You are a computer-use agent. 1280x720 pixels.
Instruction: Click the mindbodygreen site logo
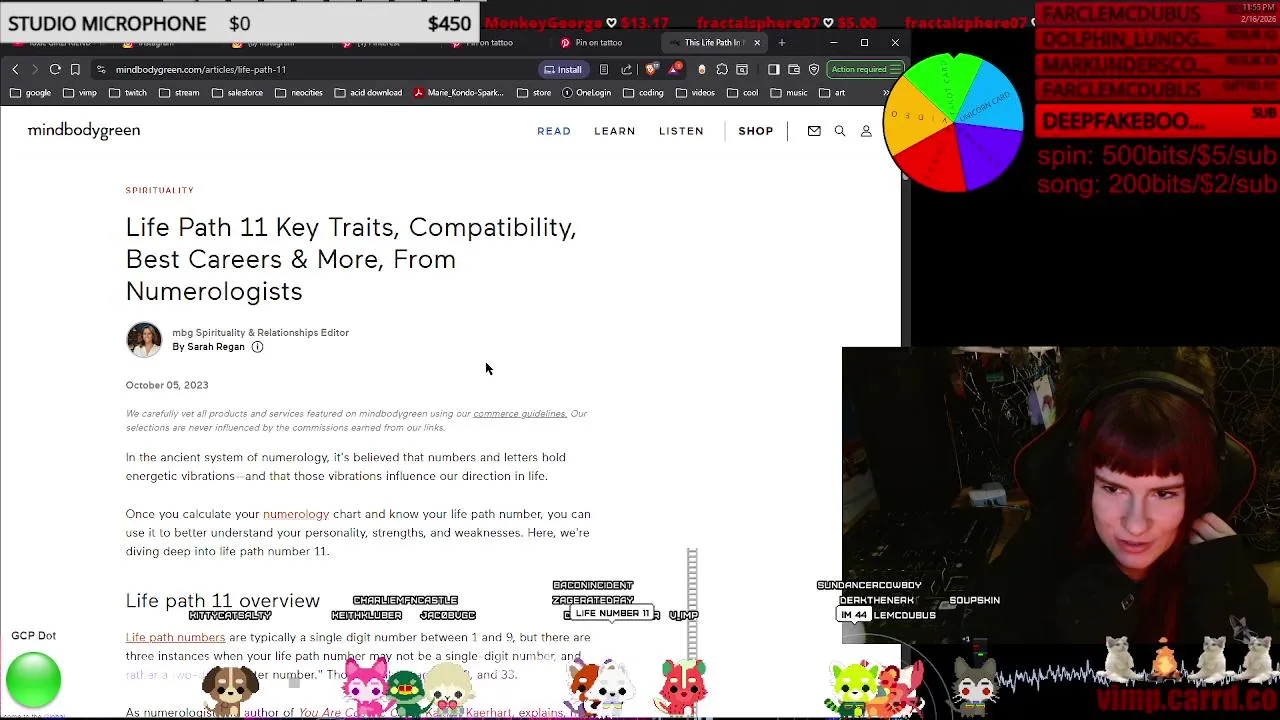pos(84,130)
